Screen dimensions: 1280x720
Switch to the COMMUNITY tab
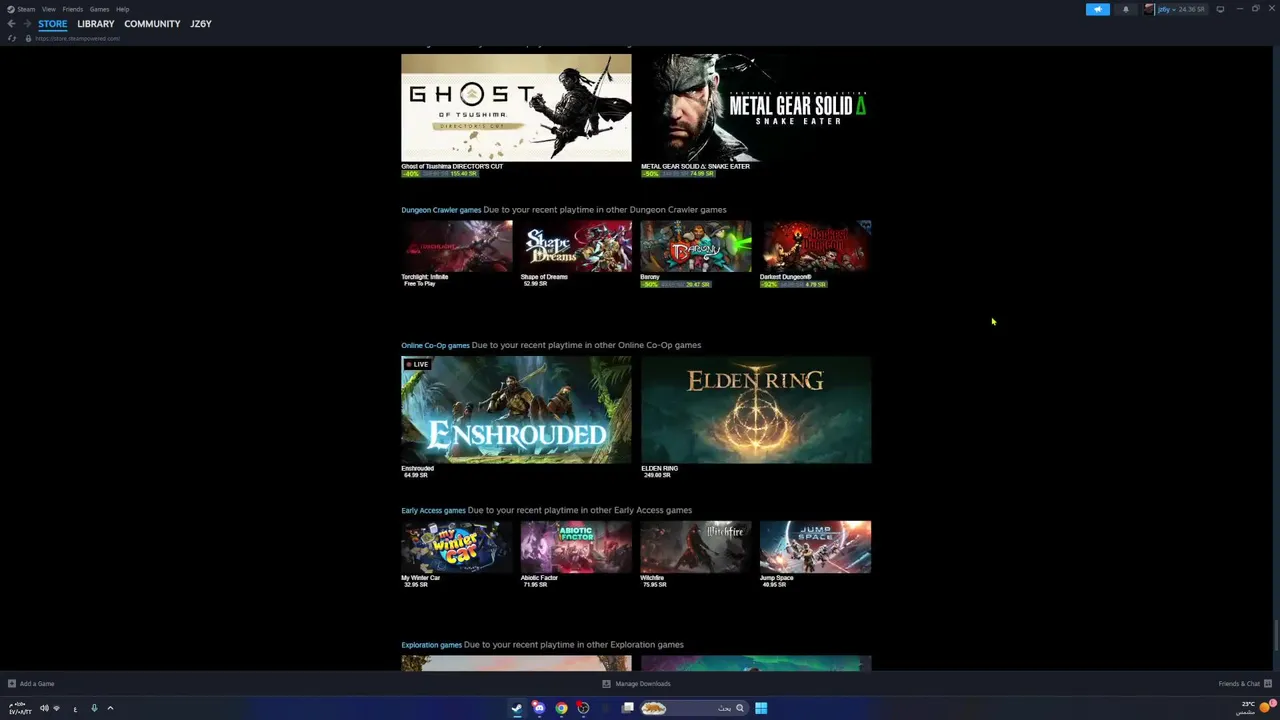tap(152, 24)
